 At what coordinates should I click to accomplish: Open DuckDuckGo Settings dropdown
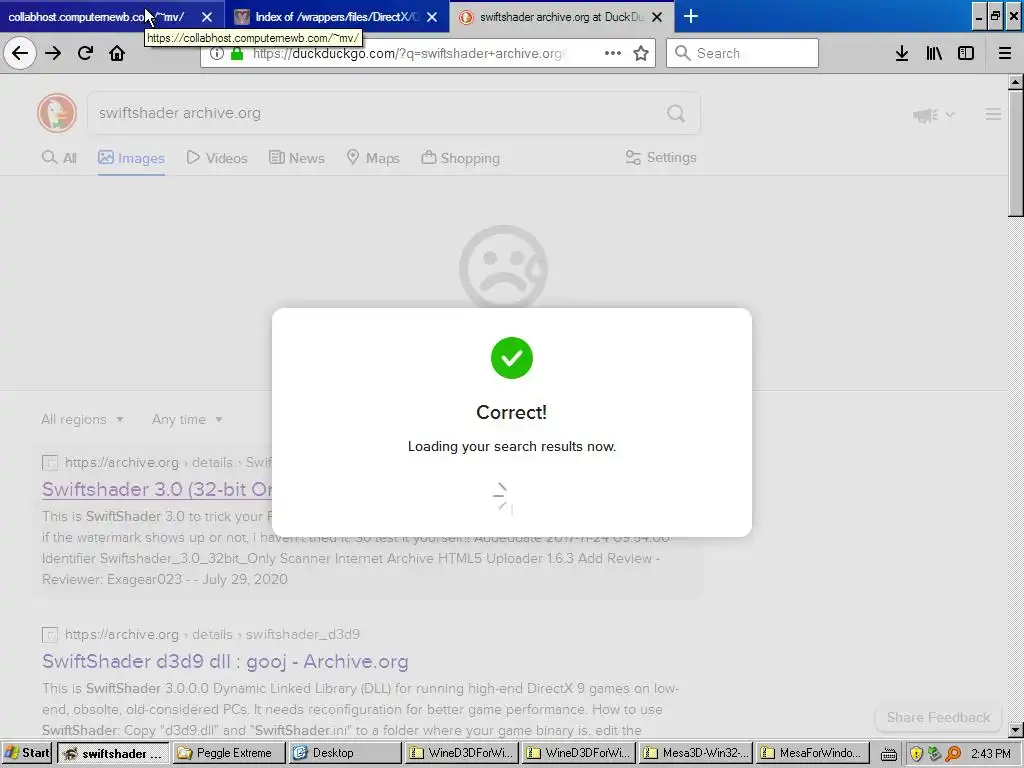point(660,157)
